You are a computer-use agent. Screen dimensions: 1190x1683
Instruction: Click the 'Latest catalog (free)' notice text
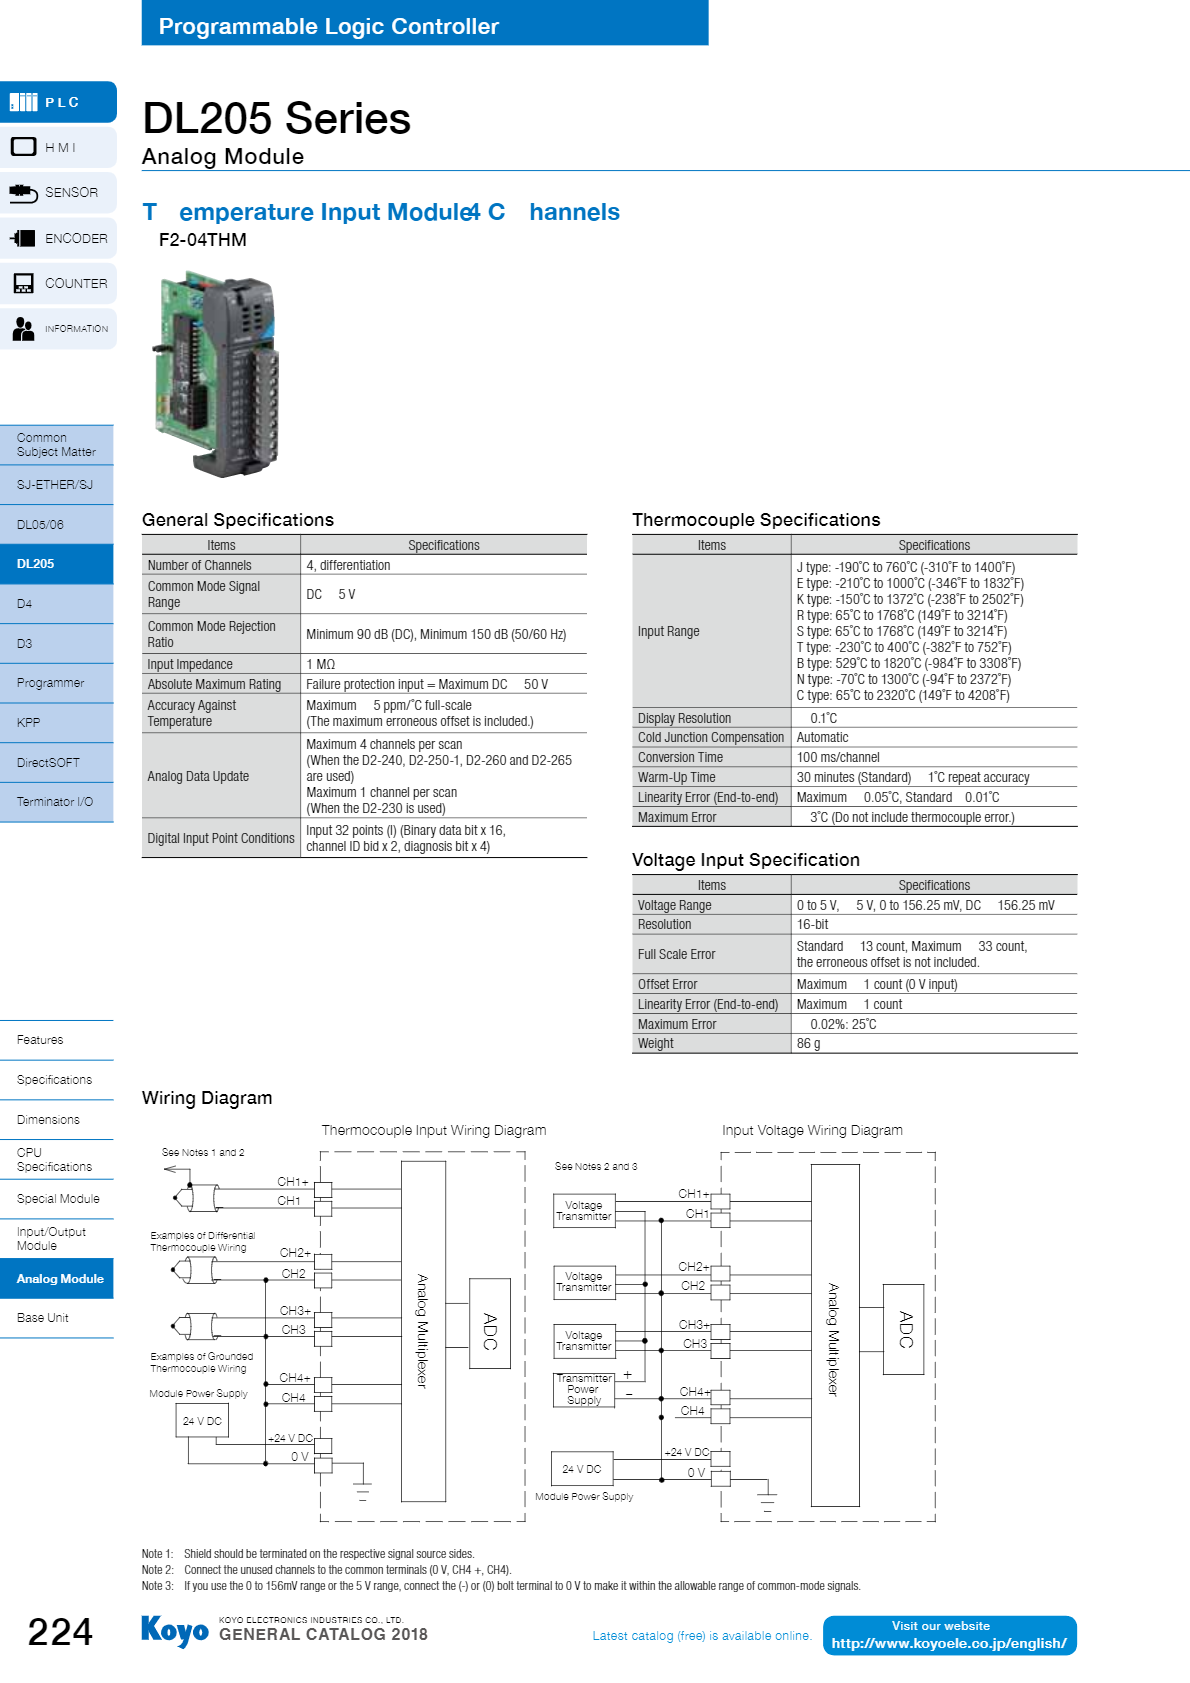[x=702, y=1636]
